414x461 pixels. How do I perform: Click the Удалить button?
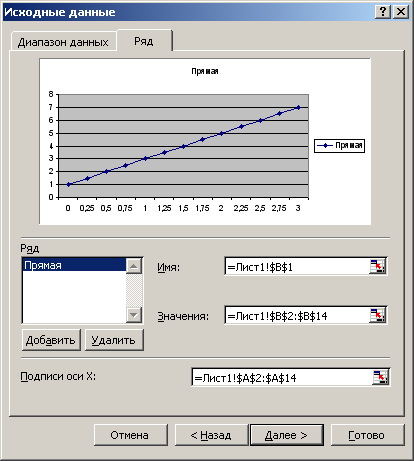click(114, 340)
